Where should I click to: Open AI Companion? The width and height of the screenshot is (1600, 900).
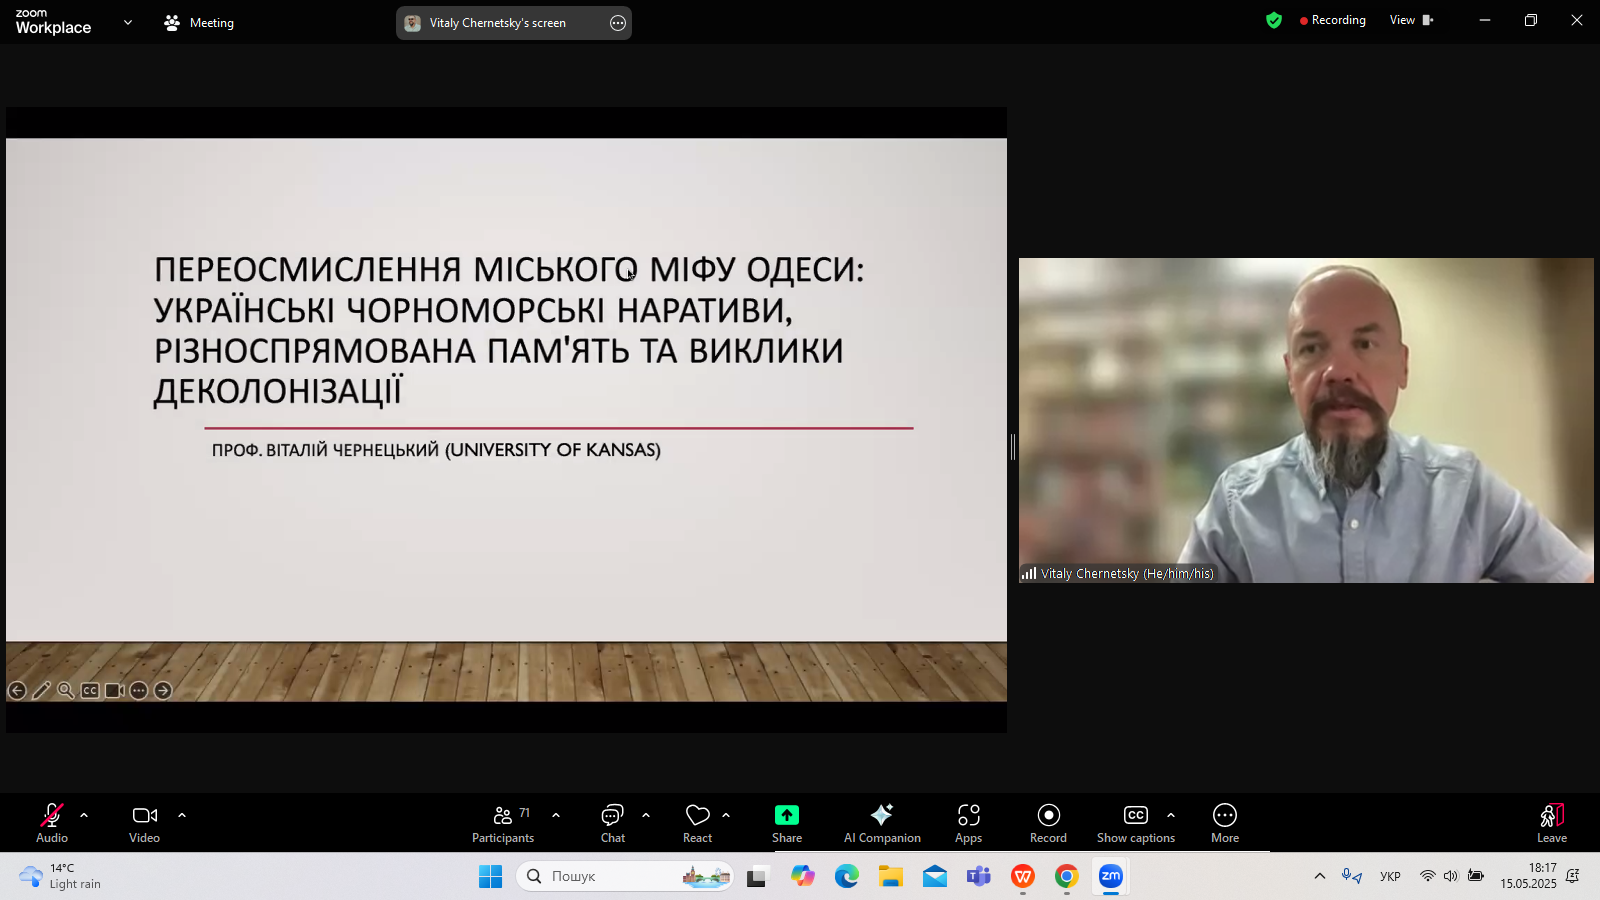[x=882, y=824]
